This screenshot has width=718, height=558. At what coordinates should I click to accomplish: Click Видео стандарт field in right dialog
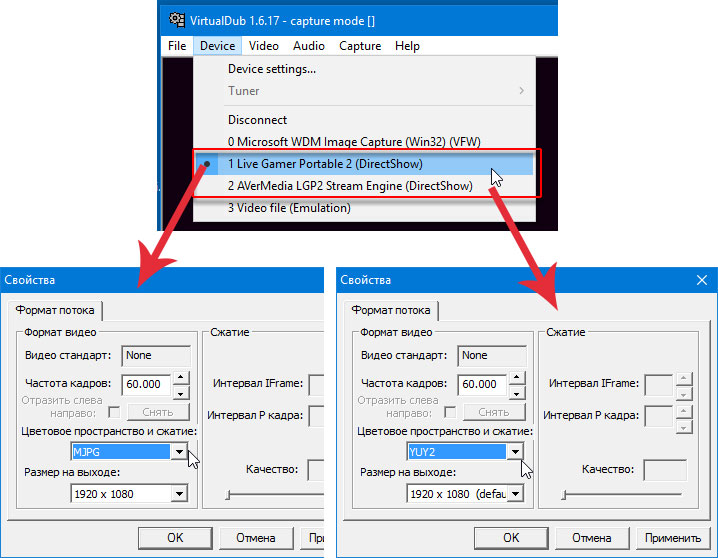[x=492, y=356]
